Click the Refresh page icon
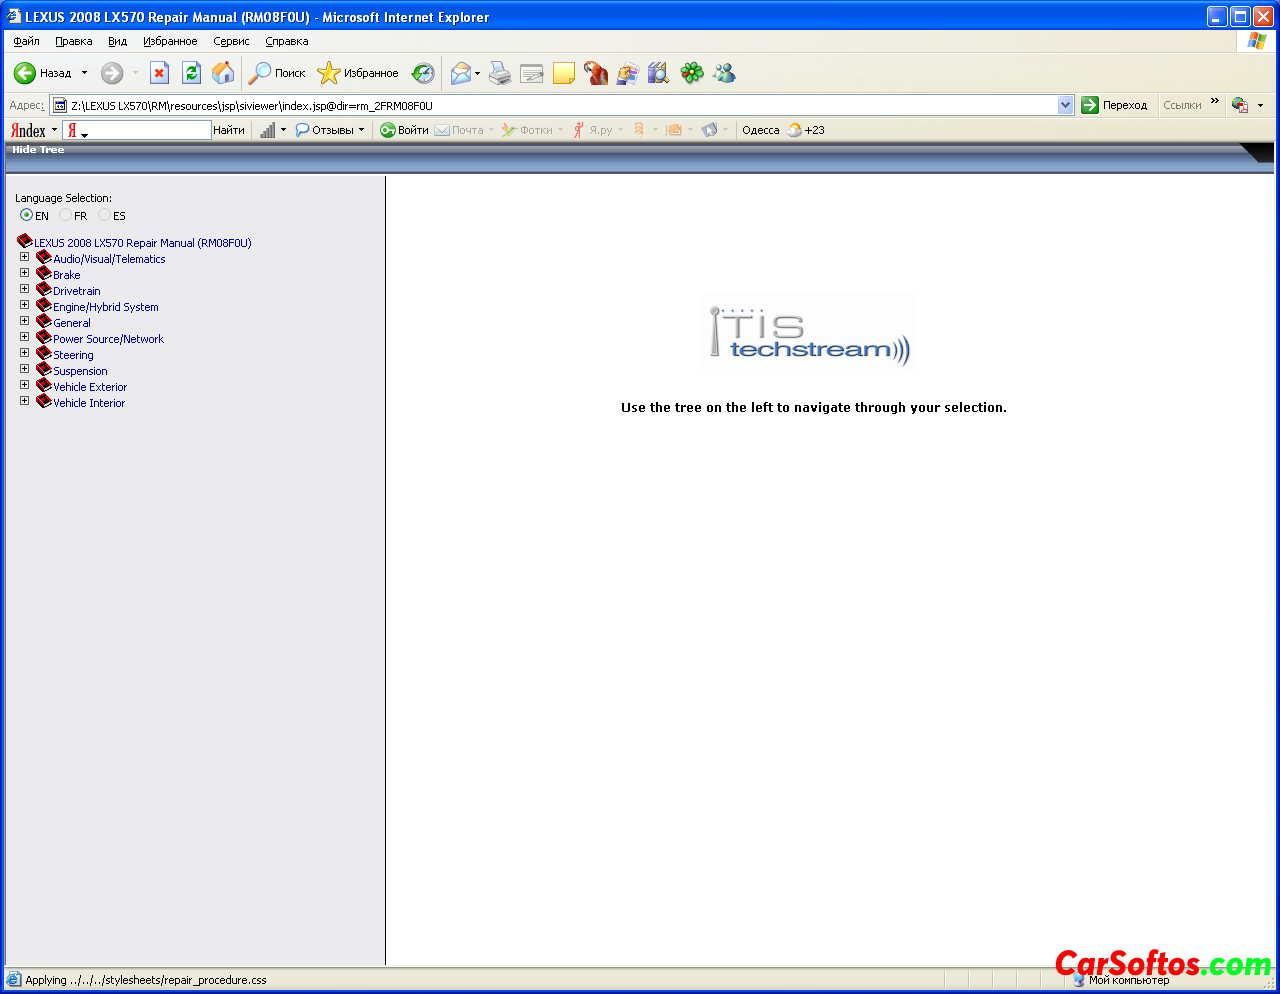Image resolution: width=1280 pixels, height=994 pixels. (191, 73)
